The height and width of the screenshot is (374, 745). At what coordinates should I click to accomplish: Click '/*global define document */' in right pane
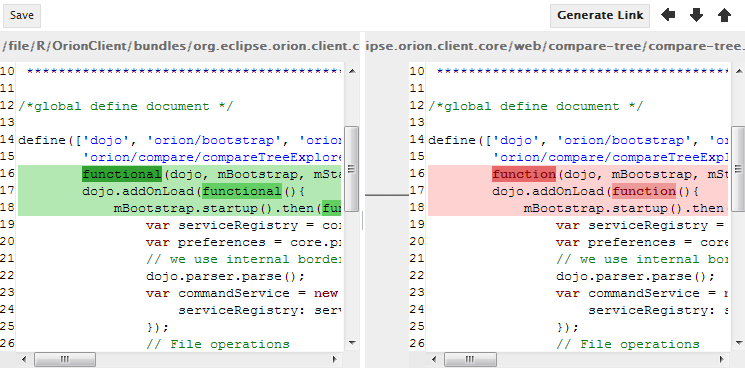[536, 106]
